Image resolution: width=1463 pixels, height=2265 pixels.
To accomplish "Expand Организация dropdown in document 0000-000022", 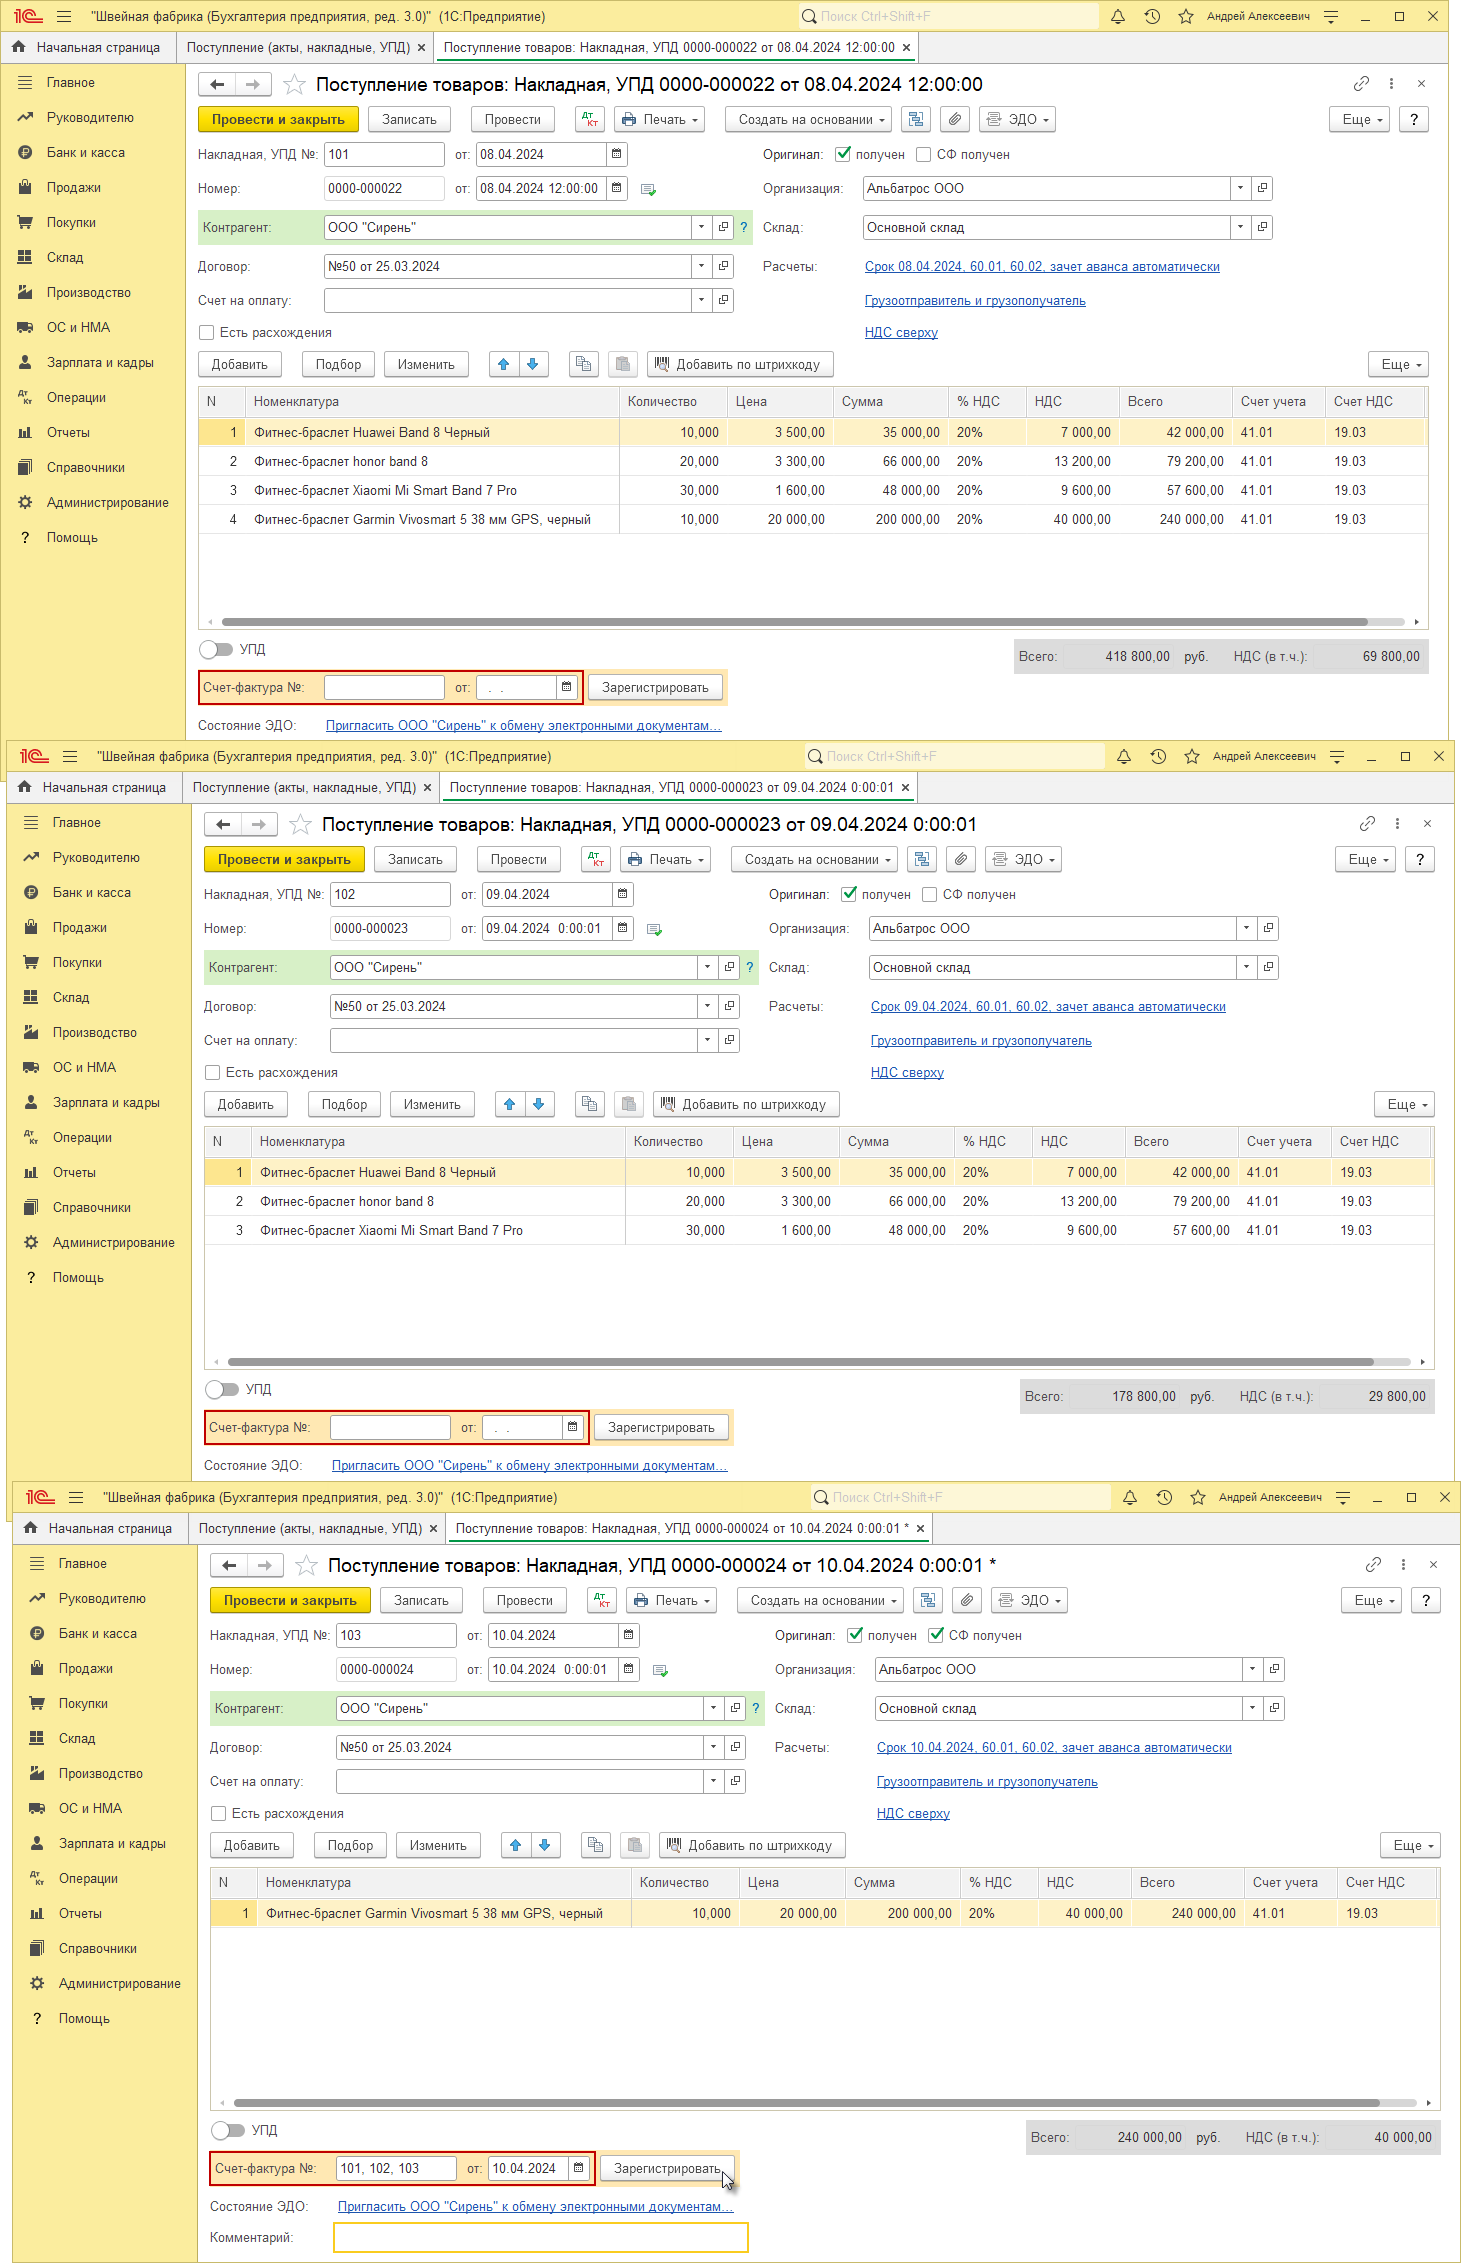I will click(x=1240, y=188).
